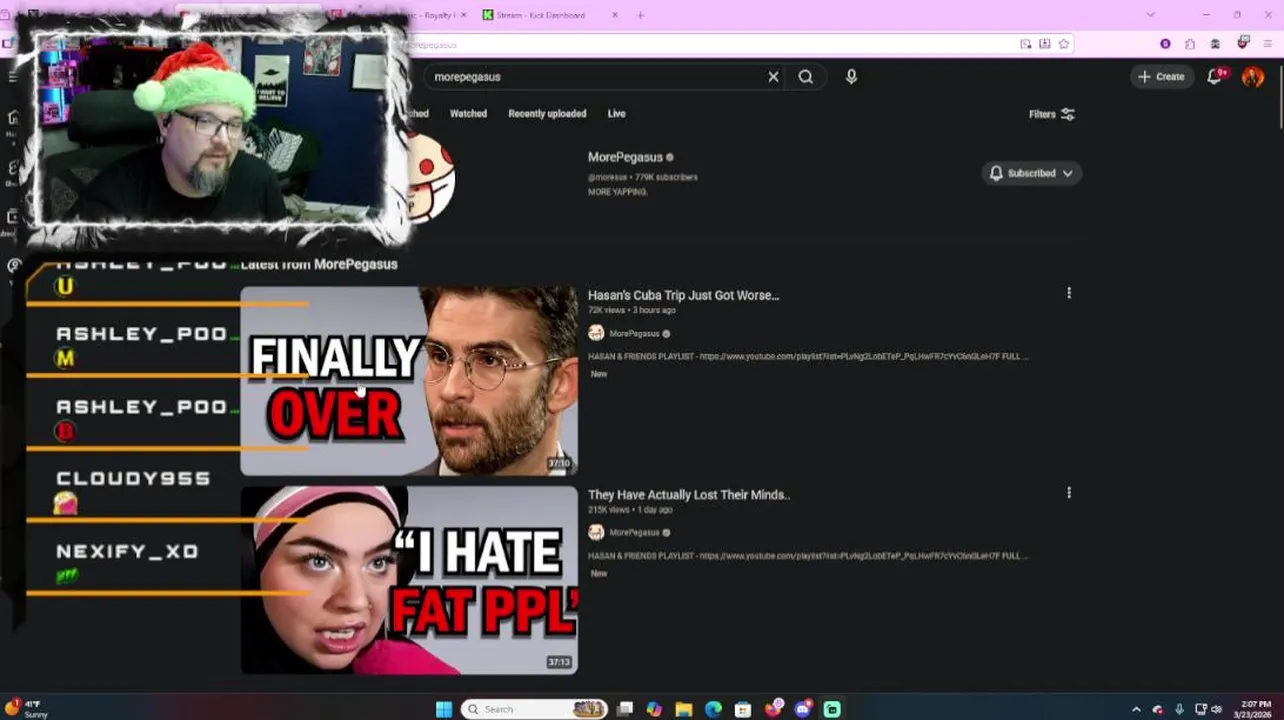This screenshot has height=720, width=1284.
Task: Open the Copilot taskbar icon
Action: [x=654, y=709]
